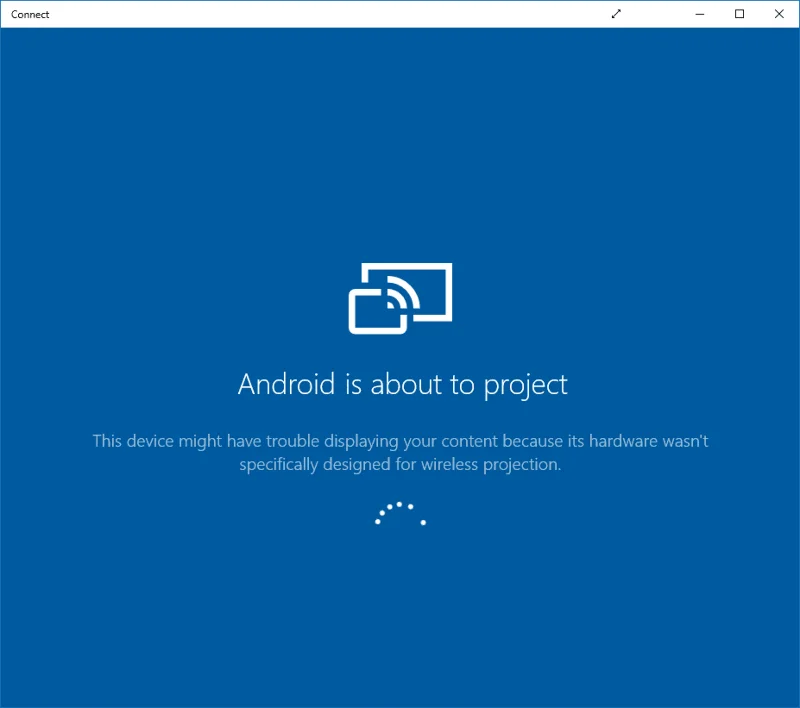
Task: Click the full-screen arrows icon in title bar
Action: point(616,14)
